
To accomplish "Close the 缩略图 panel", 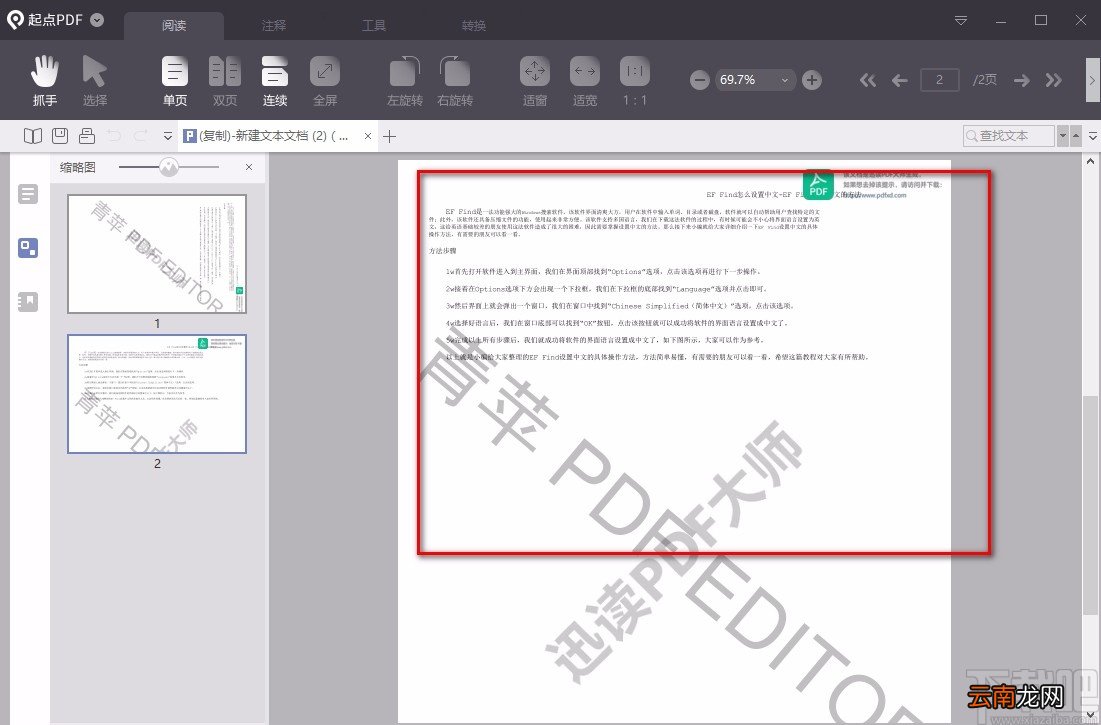I will 249,167.
